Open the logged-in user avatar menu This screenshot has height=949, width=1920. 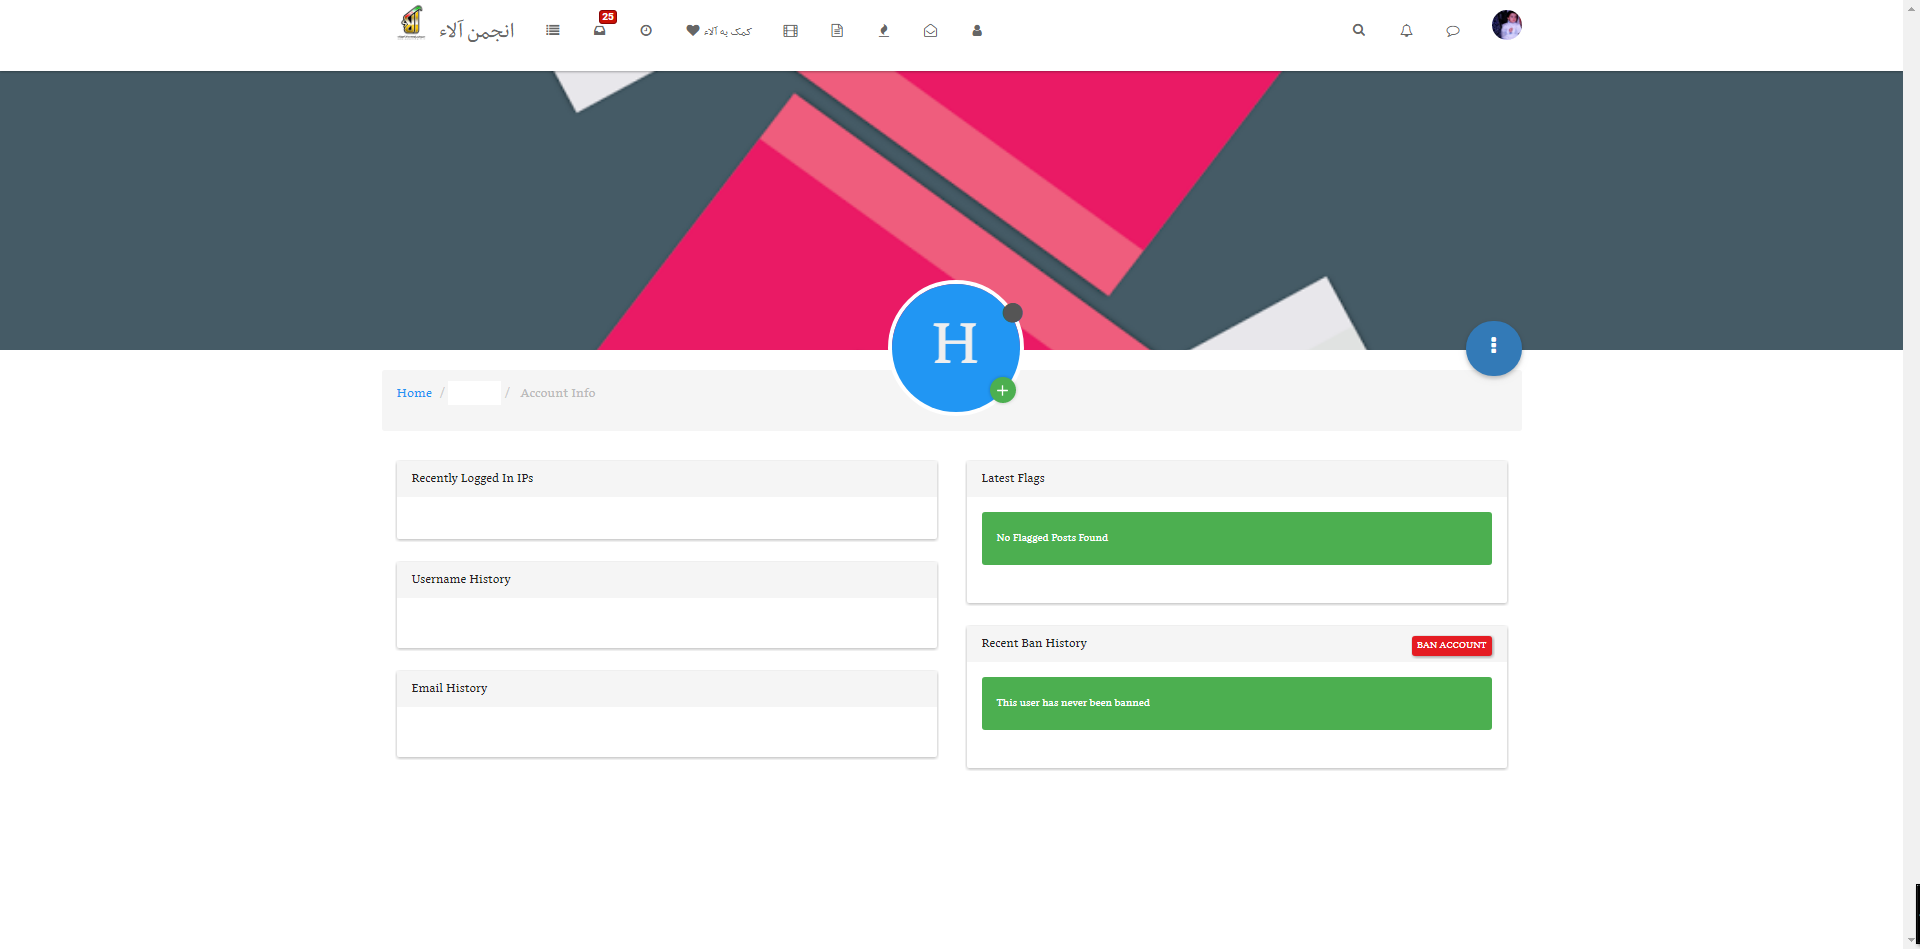[x=1507, y=25]
